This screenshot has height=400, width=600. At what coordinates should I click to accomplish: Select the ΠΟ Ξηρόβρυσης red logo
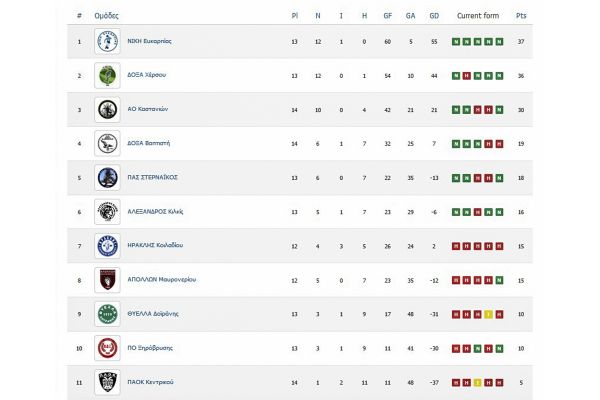pyautogui.click(x=107, y=348)
